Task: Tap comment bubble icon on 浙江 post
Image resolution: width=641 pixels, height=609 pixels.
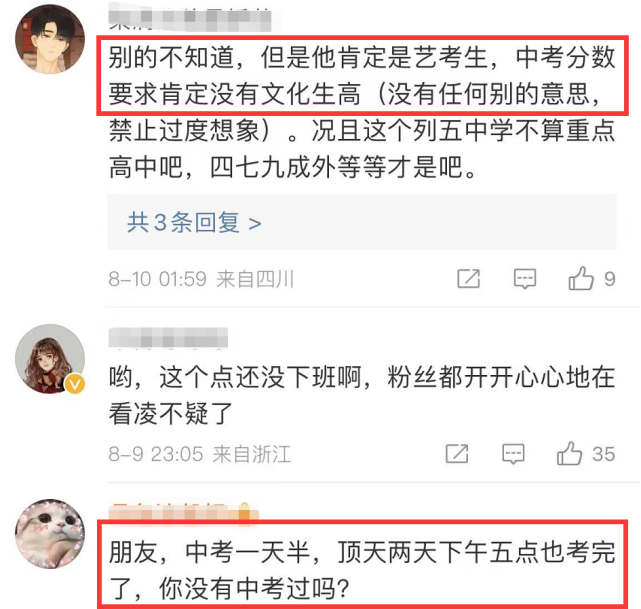Action: 513,454
